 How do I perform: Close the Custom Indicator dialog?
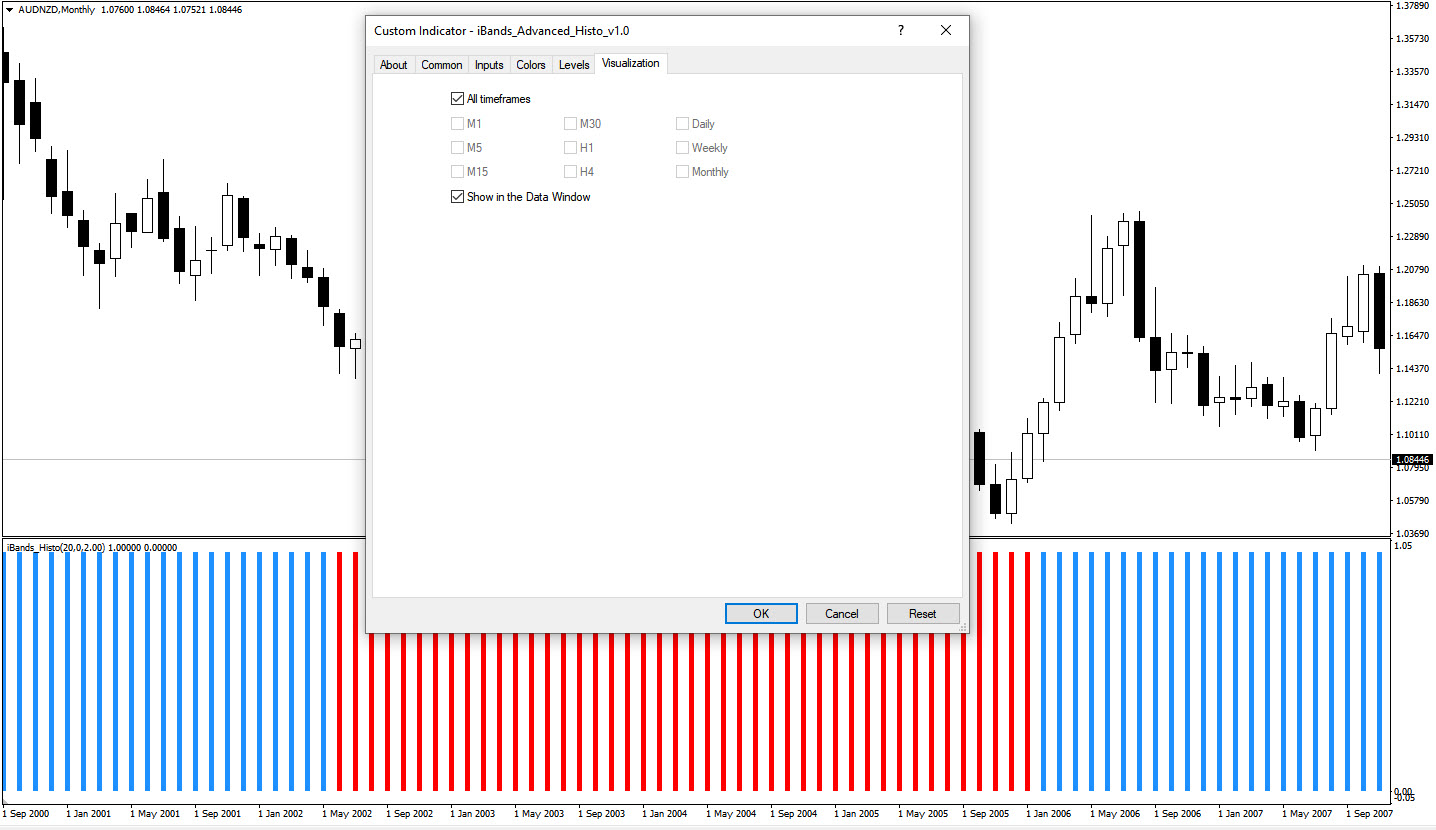[946, 31]
